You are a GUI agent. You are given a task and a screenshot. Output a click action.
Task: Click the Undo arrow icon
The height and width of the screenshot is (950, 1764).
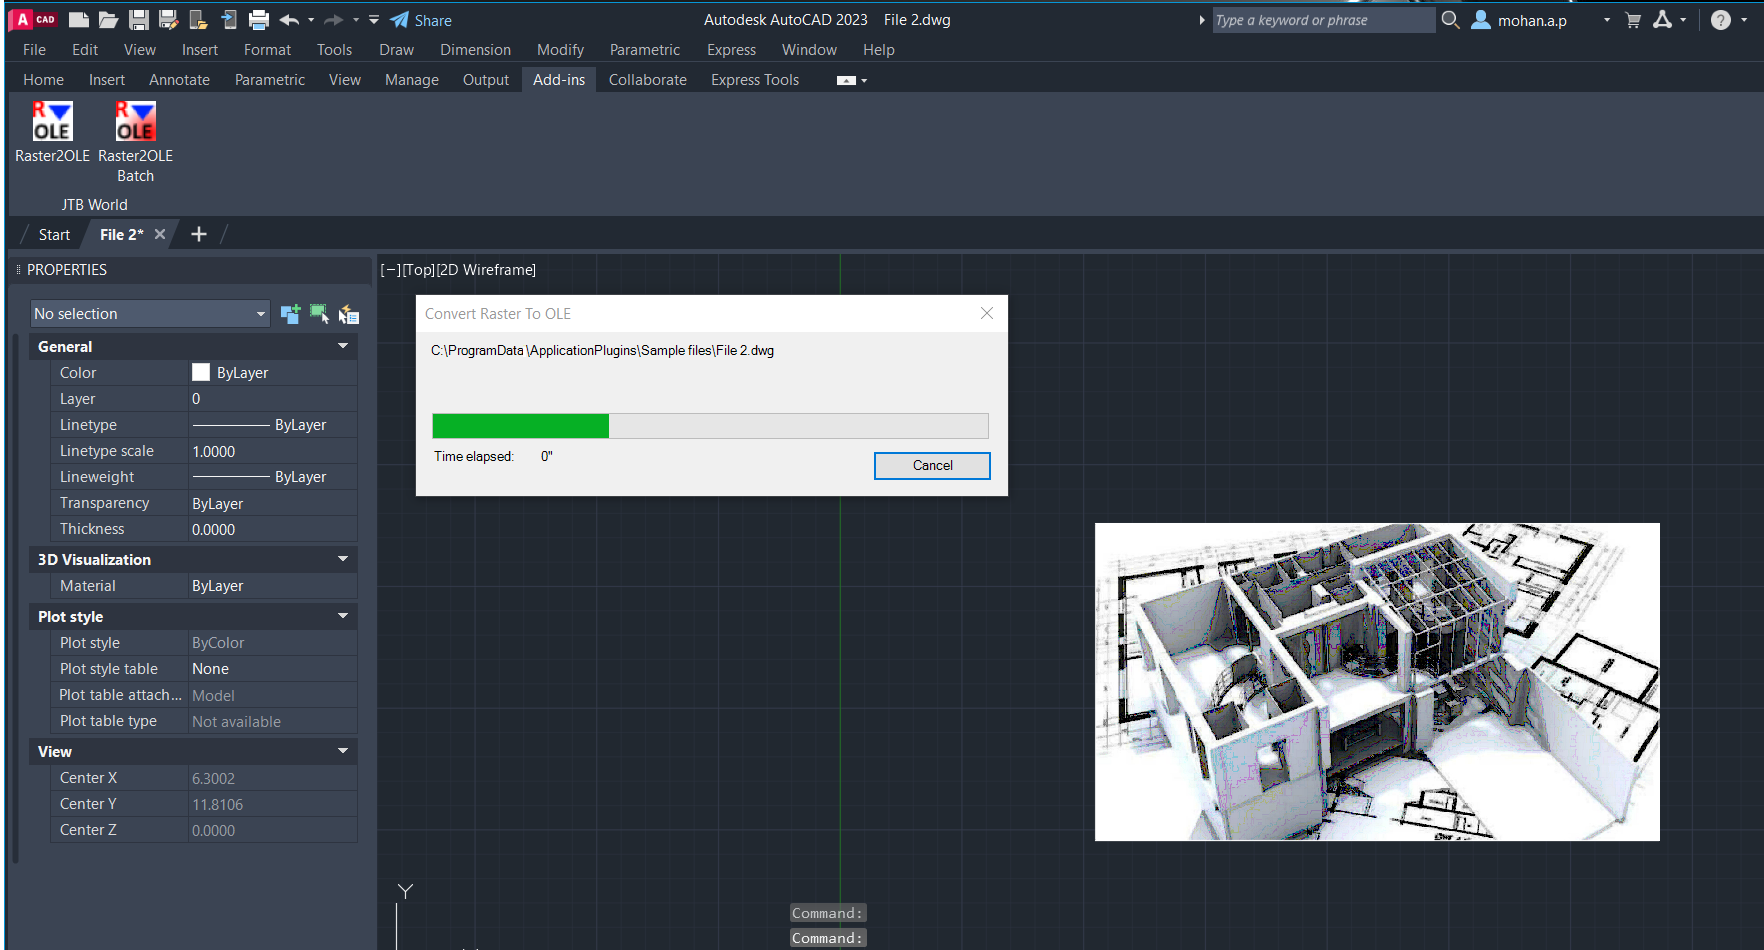click(289, 20)
